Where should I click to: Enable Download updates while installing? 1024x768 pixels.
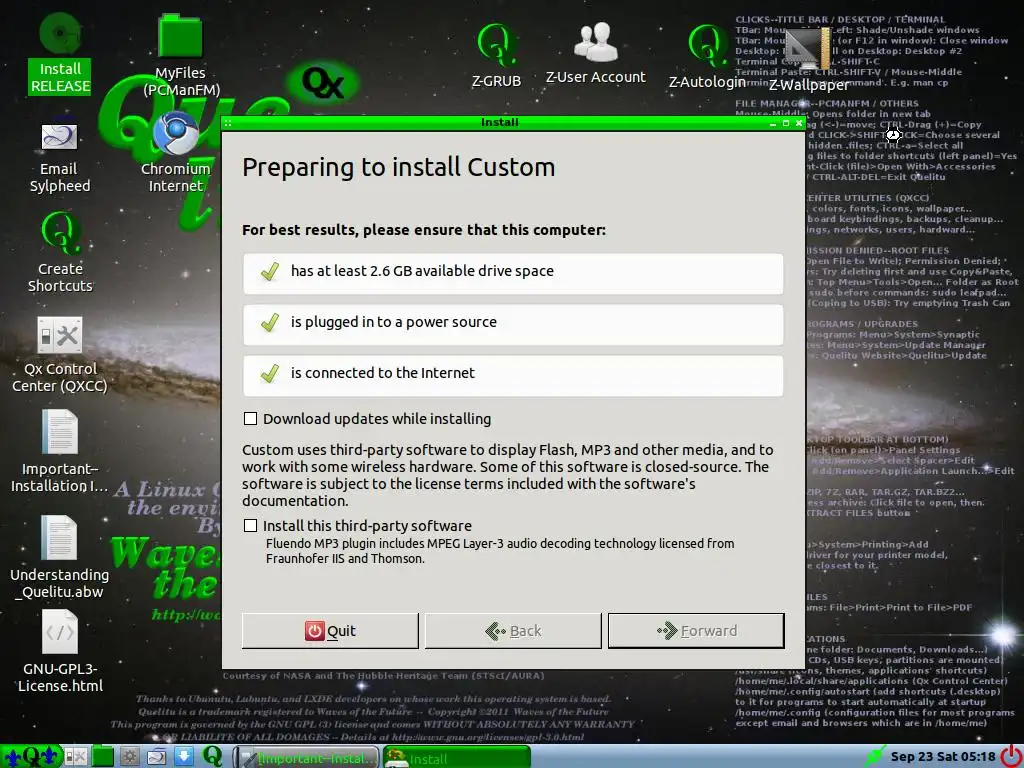click(x=250, y=419)
